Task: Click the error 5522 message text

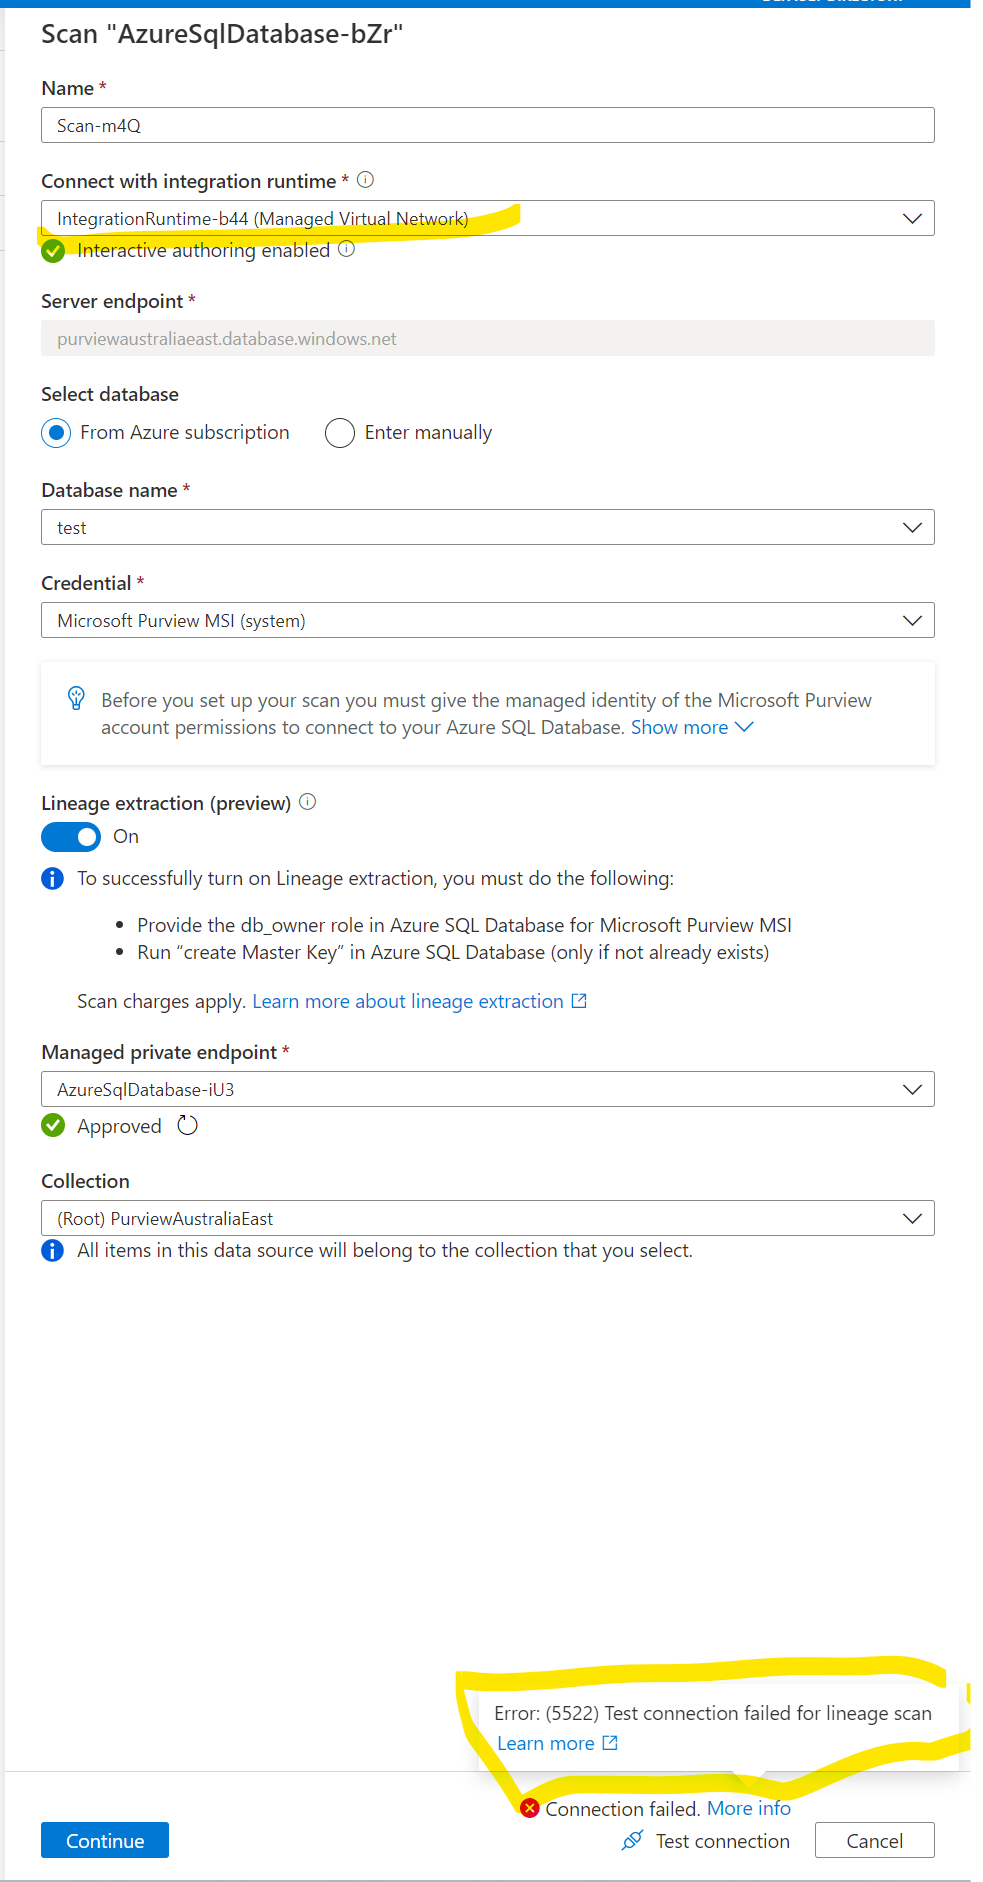Action: click(713, 1713)
